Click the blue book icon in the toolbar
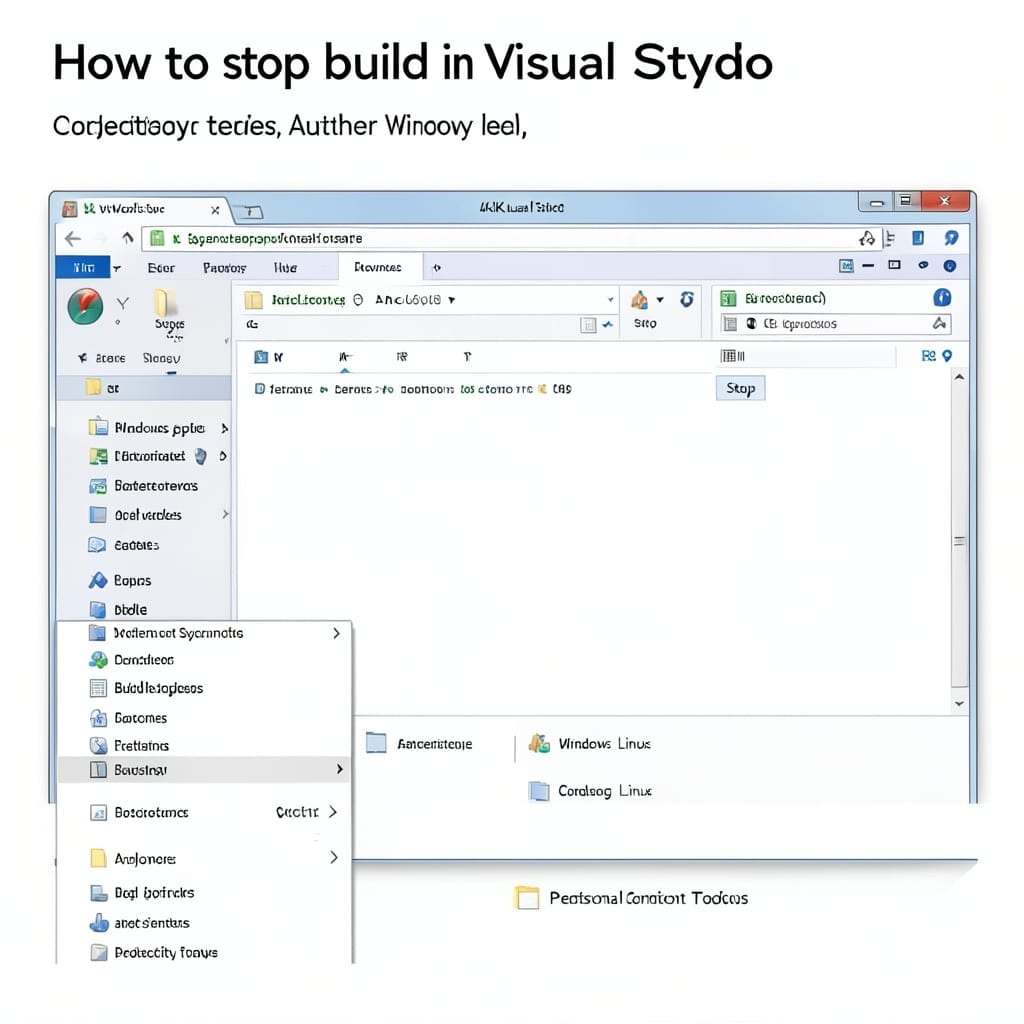The image size is (1024, 1024). point(918,238)
